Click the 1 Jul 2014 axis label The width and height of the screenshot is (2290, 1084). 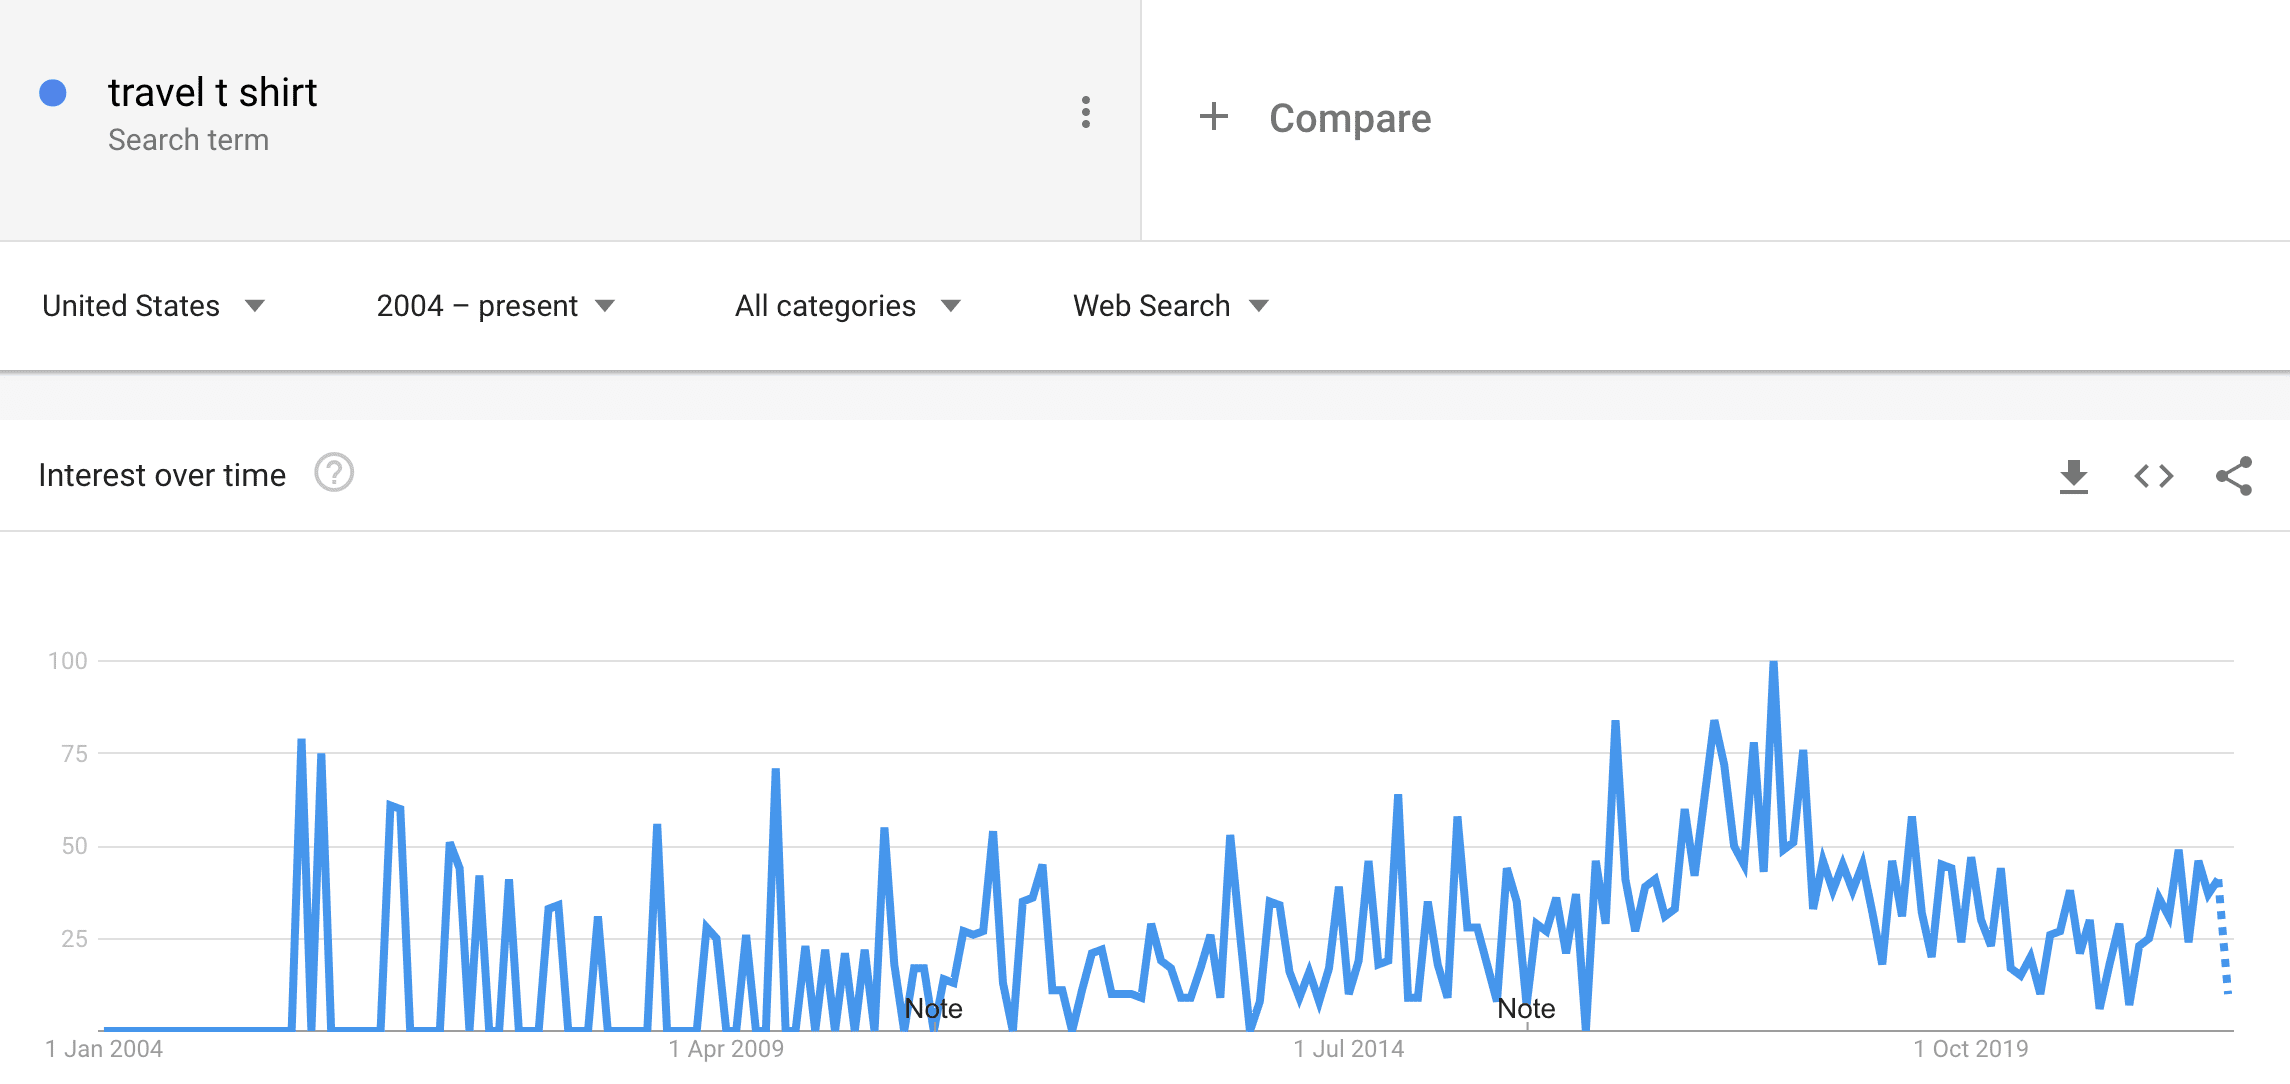[x=1348, y=1049]
